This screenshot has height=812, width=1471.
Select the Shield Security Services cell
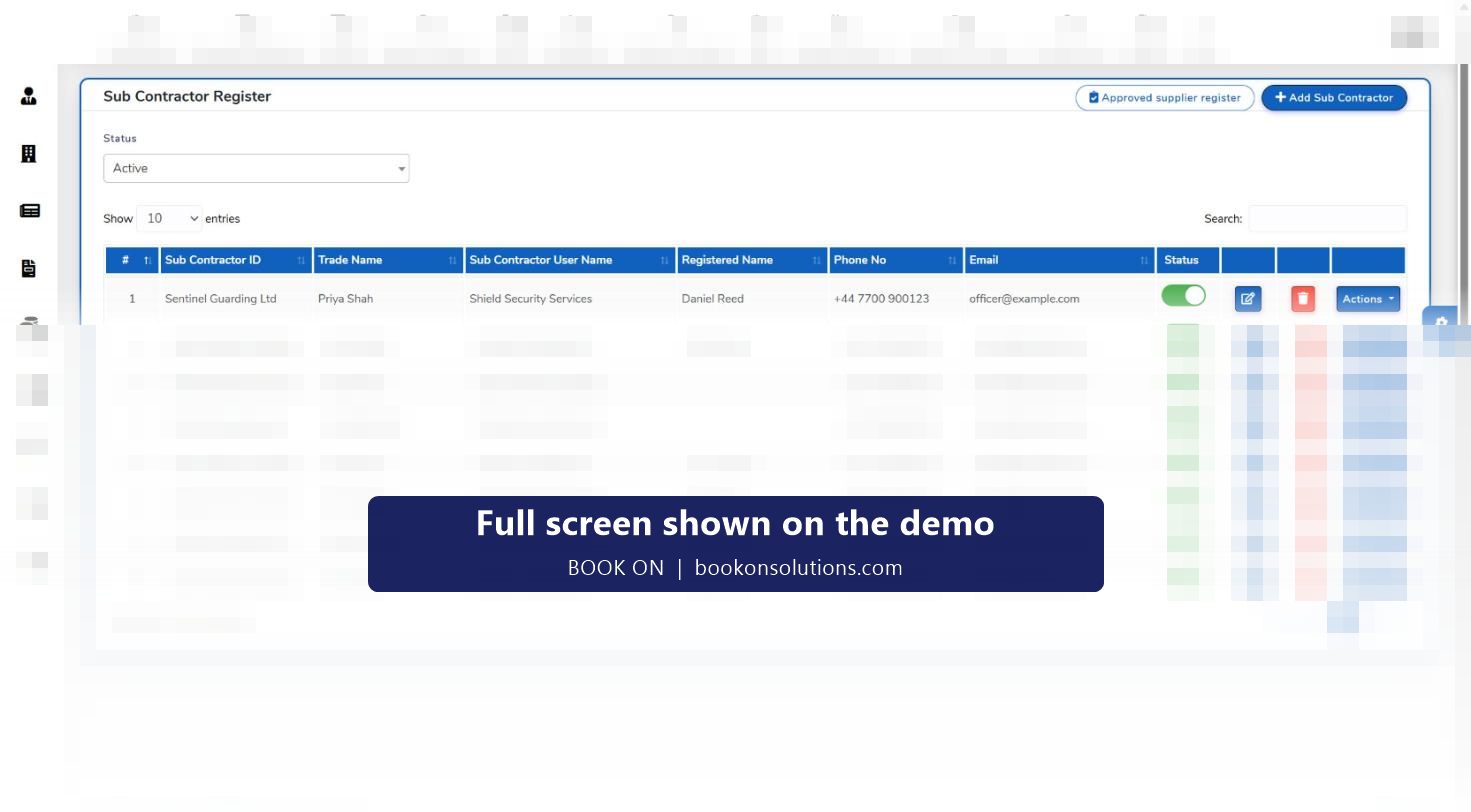tap(531, 298)
